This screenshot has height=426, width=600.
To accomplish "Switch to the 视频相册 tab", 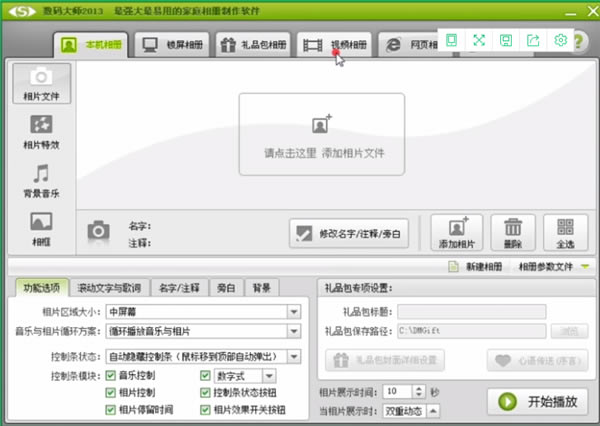I will [x=334, y=45].
